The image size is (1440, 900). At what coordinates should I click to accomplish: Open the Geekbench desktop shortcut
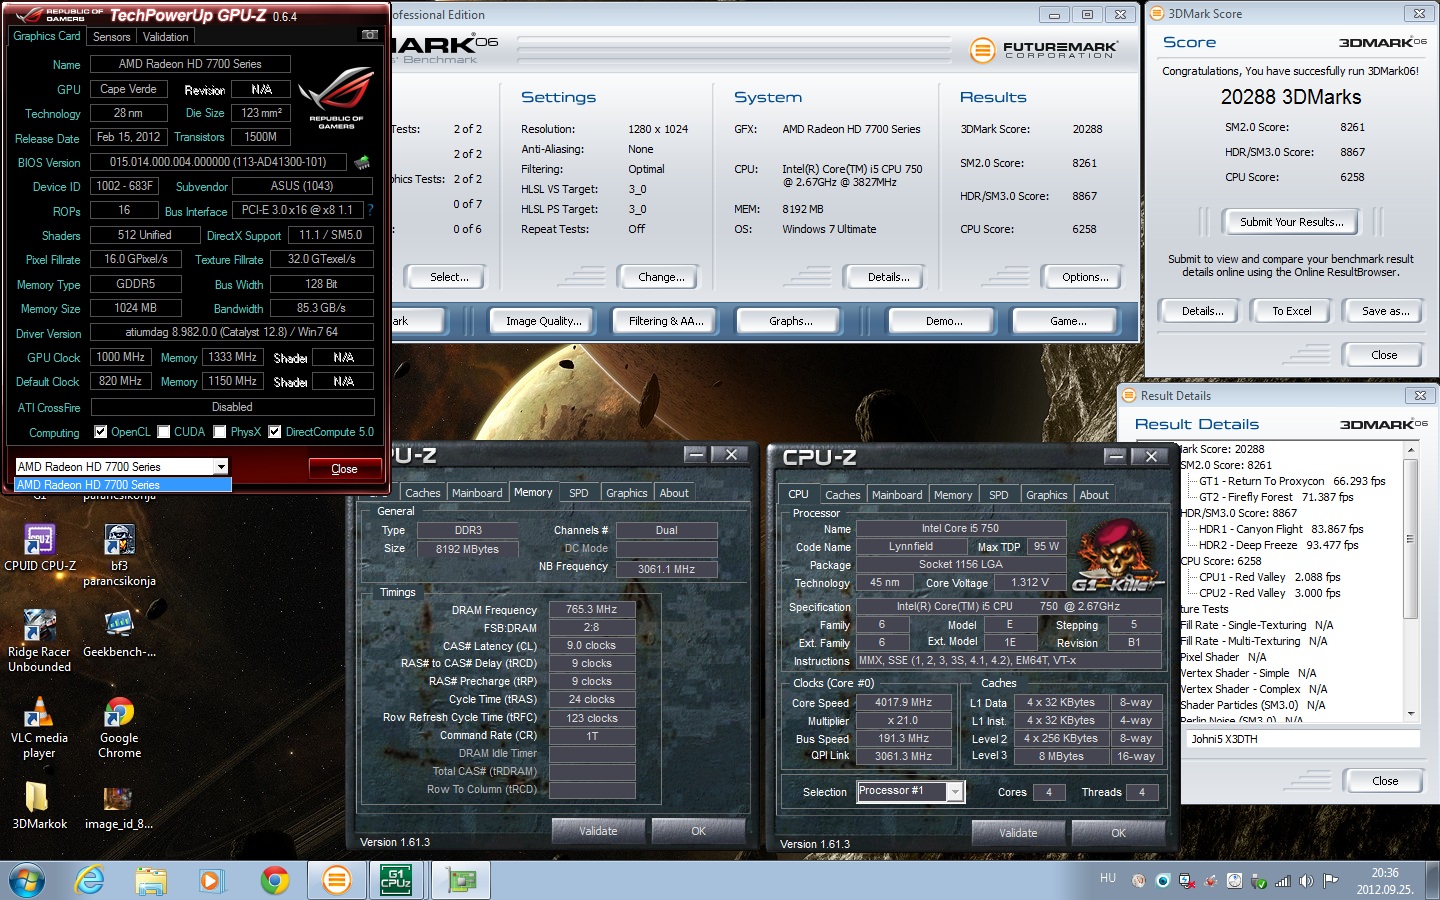coord(119,634)
